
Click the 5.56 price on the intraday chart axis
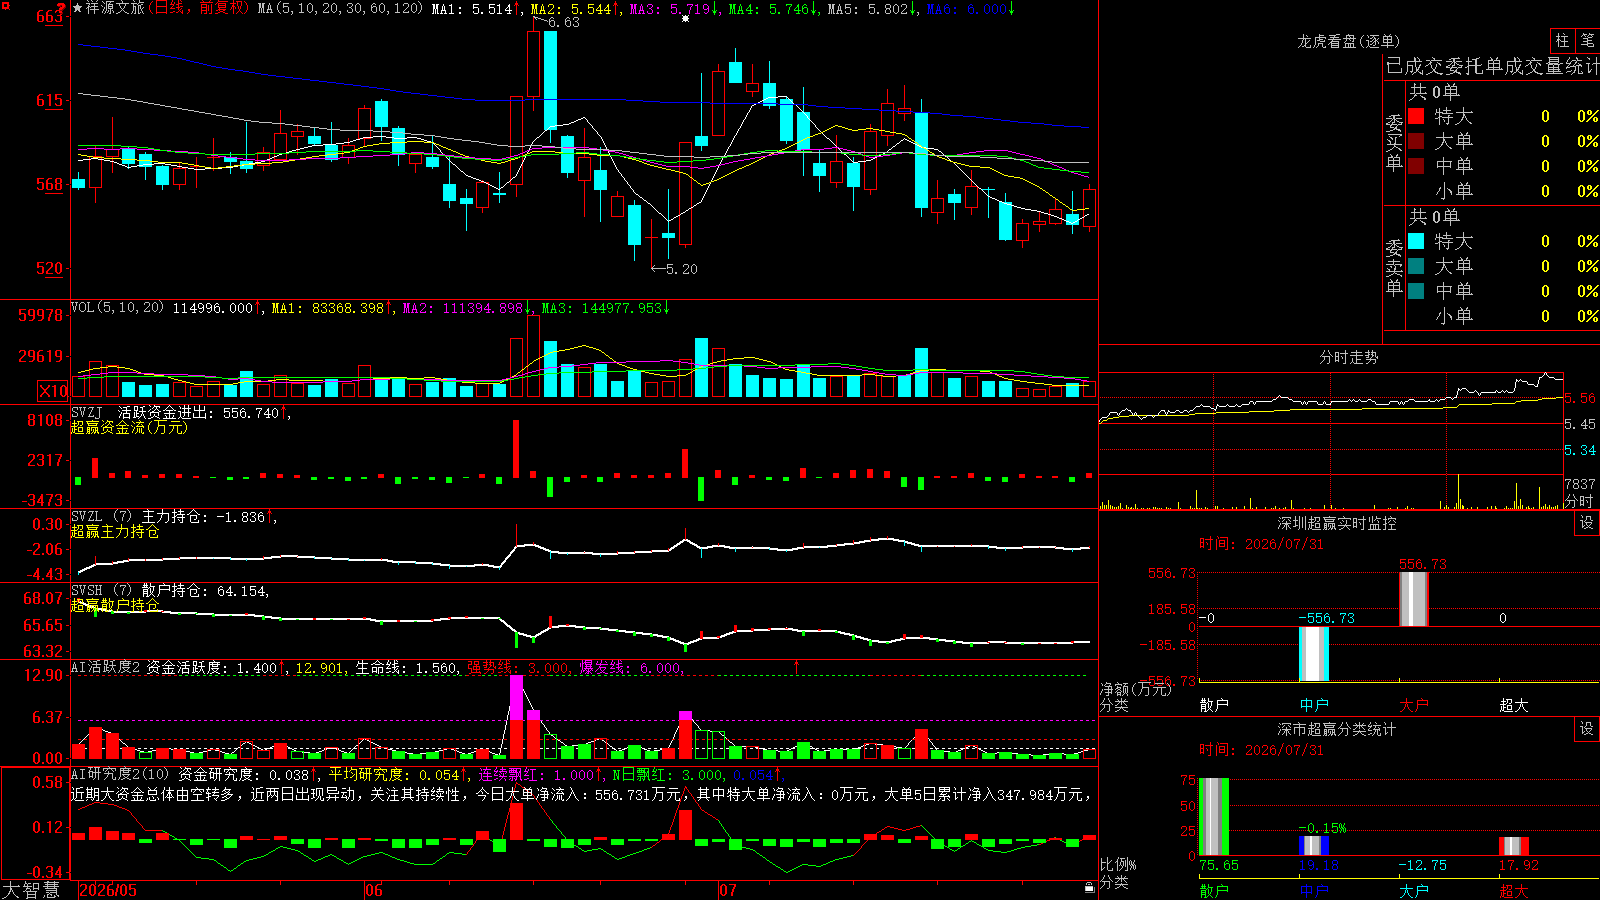click(1580, 398)
